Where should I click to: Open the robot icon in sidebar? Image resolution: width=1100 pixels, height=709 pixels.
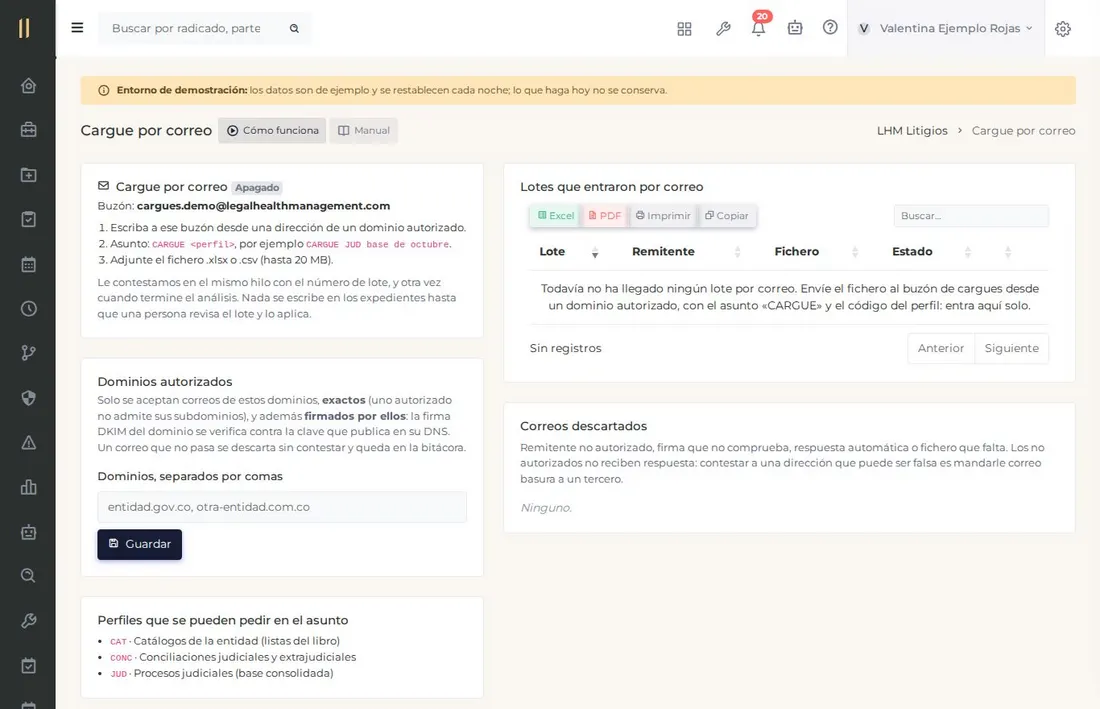28,532
